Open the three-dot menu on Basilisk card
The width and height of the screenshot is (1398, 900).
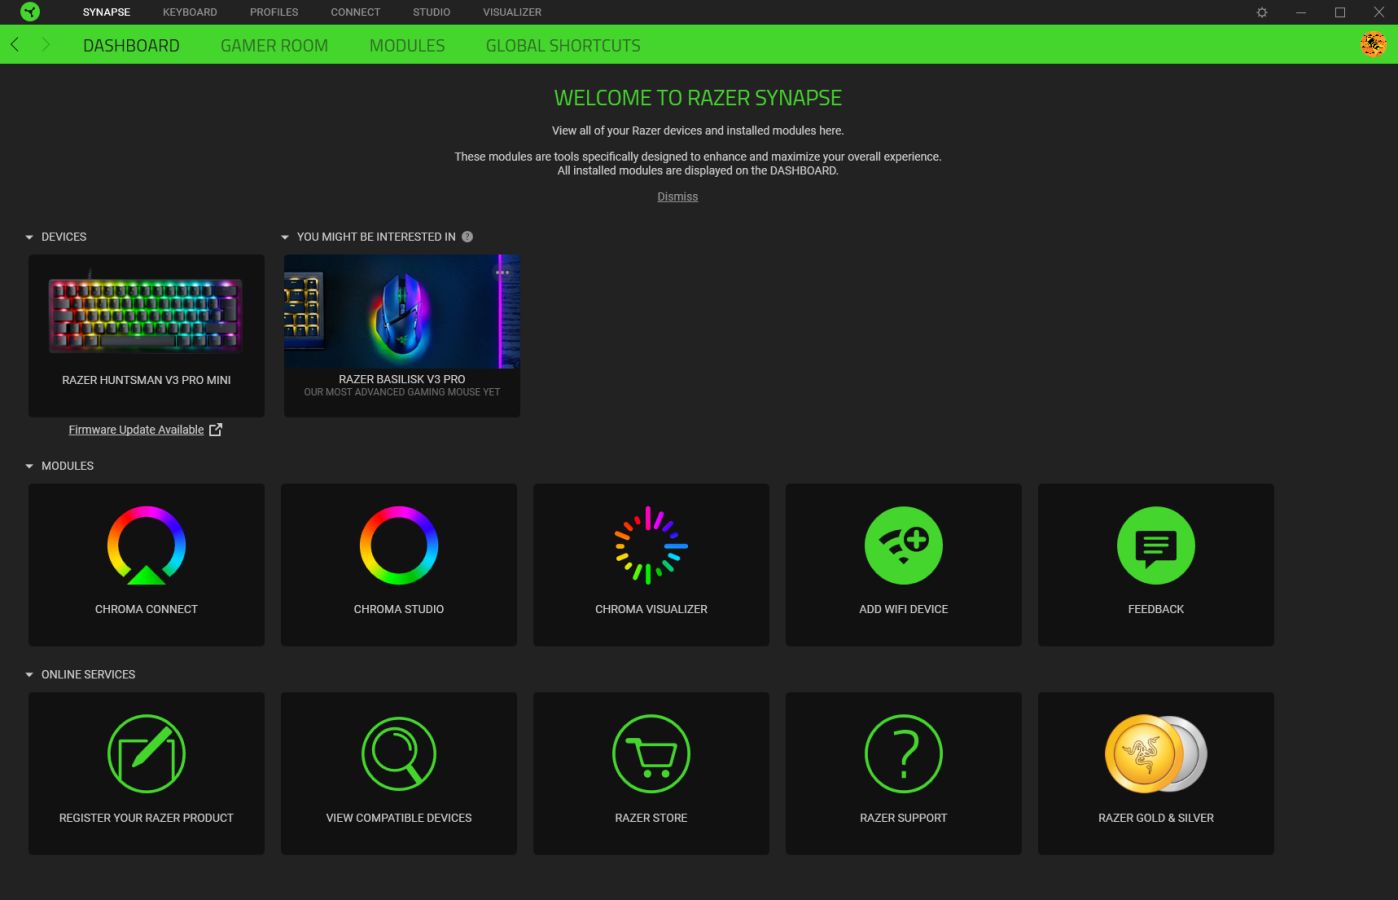tap(502, 272)
